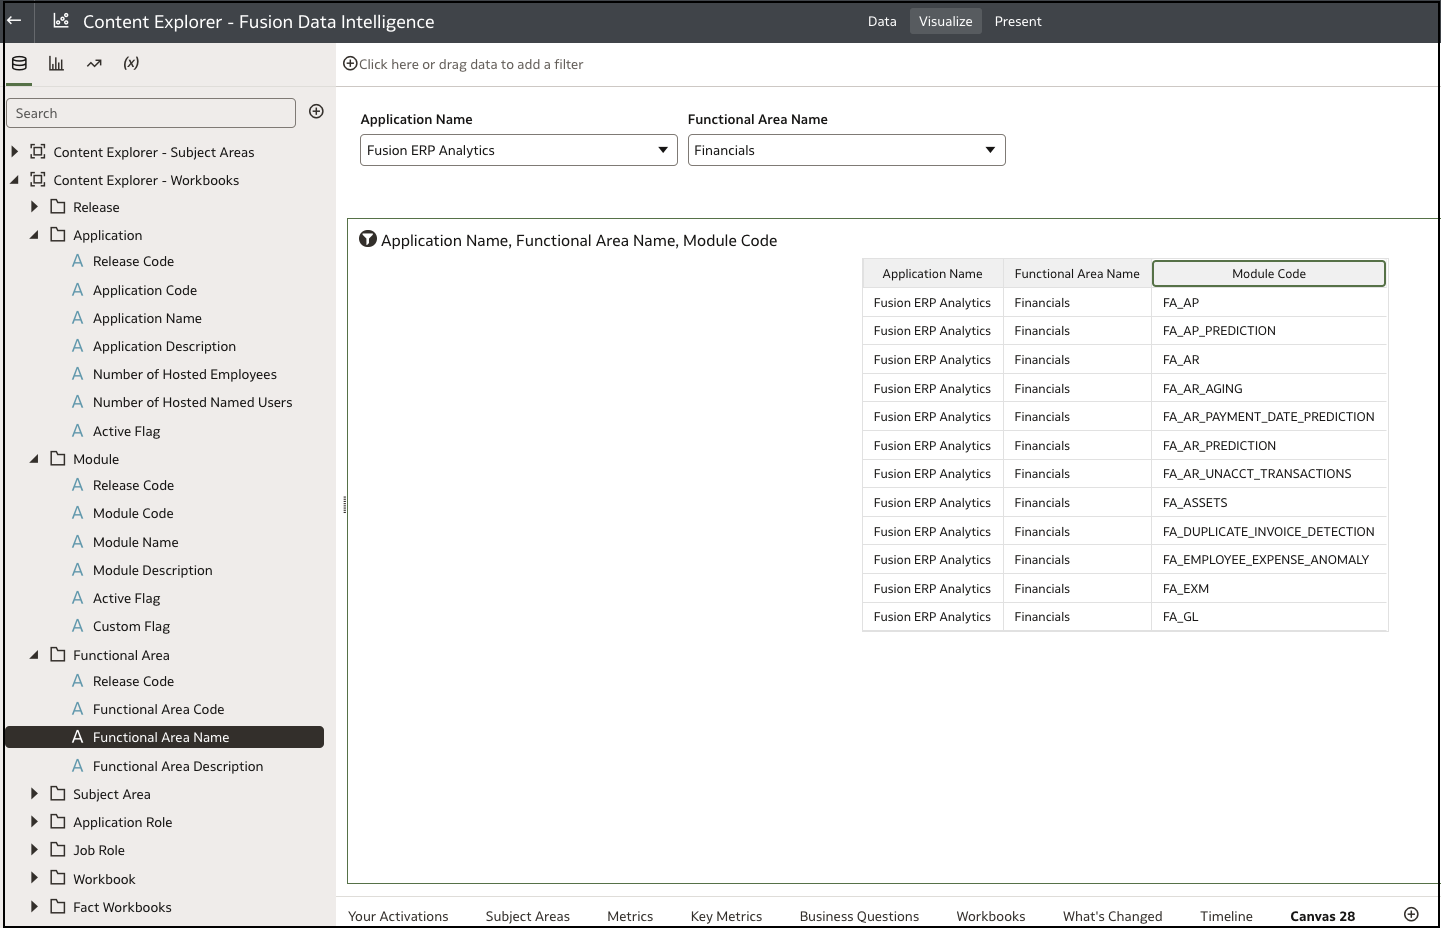Click the add canvas plus icon
Viewport: 1441px width, 928px height.
point(1411,913)
